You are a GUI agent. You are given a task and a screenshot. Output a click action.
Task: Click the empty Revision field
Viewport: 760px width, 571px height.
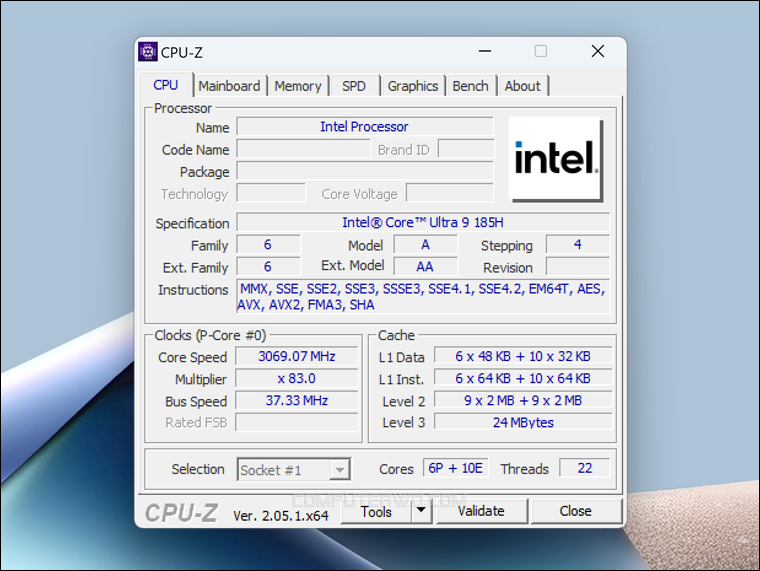(578, 267)
